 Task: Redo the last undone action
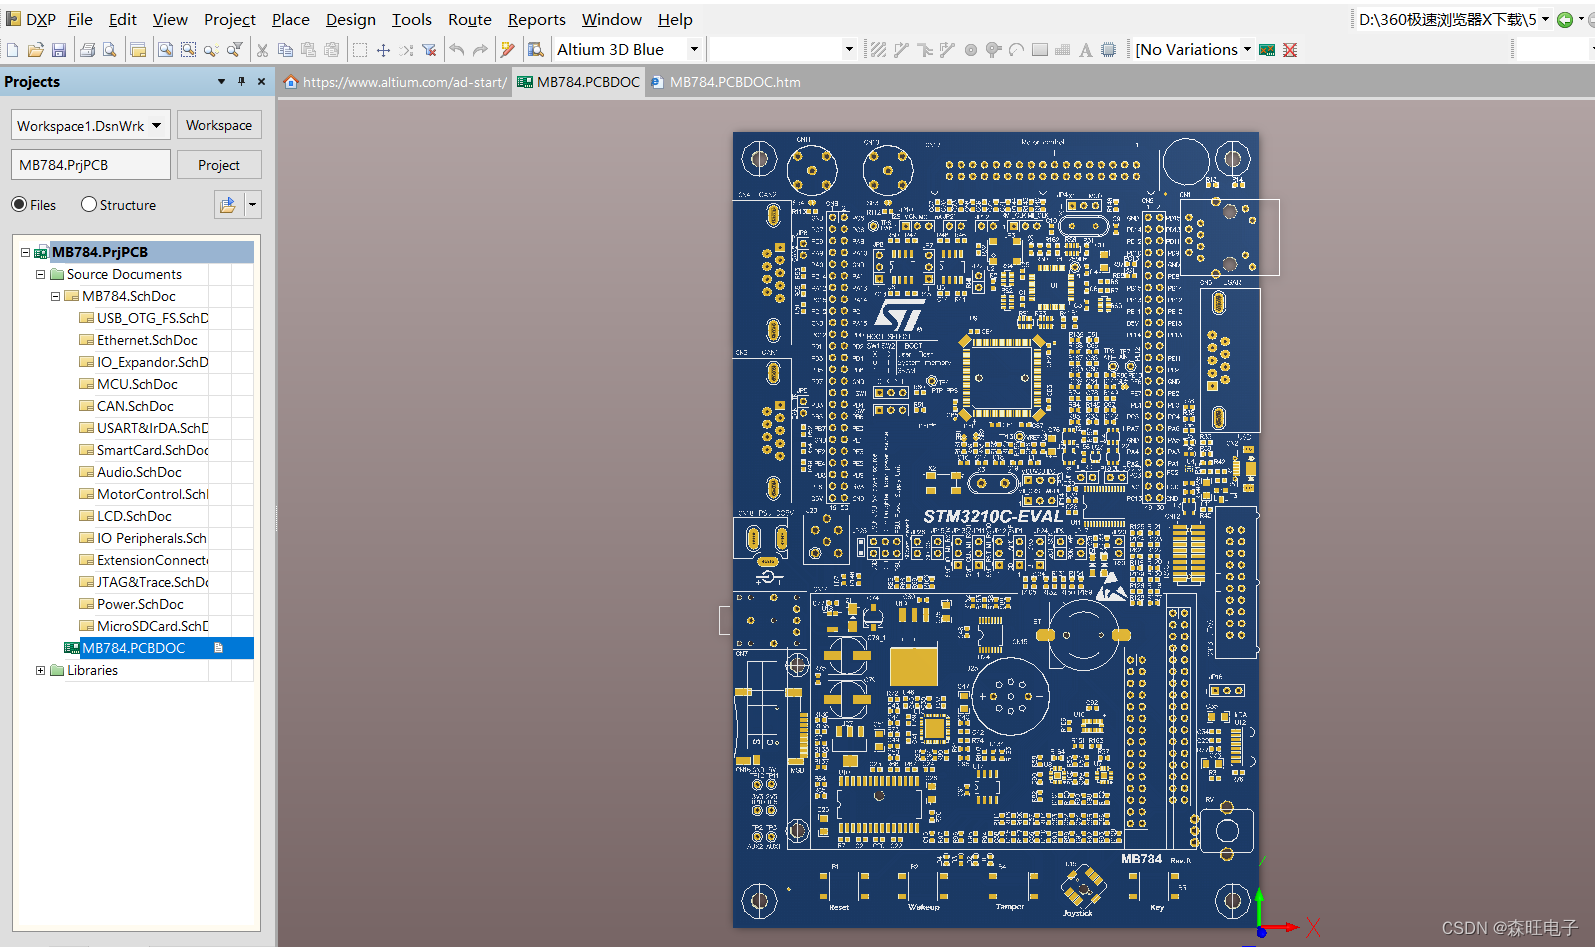coord(480,50)
